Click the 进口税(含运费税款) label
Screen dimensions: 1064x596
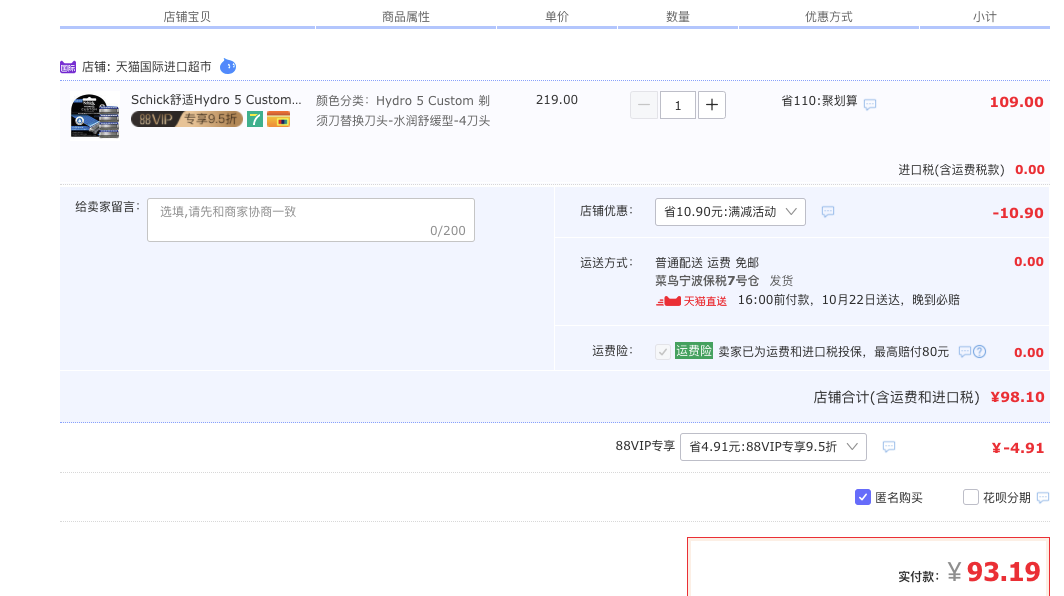[x=951, y=170]
